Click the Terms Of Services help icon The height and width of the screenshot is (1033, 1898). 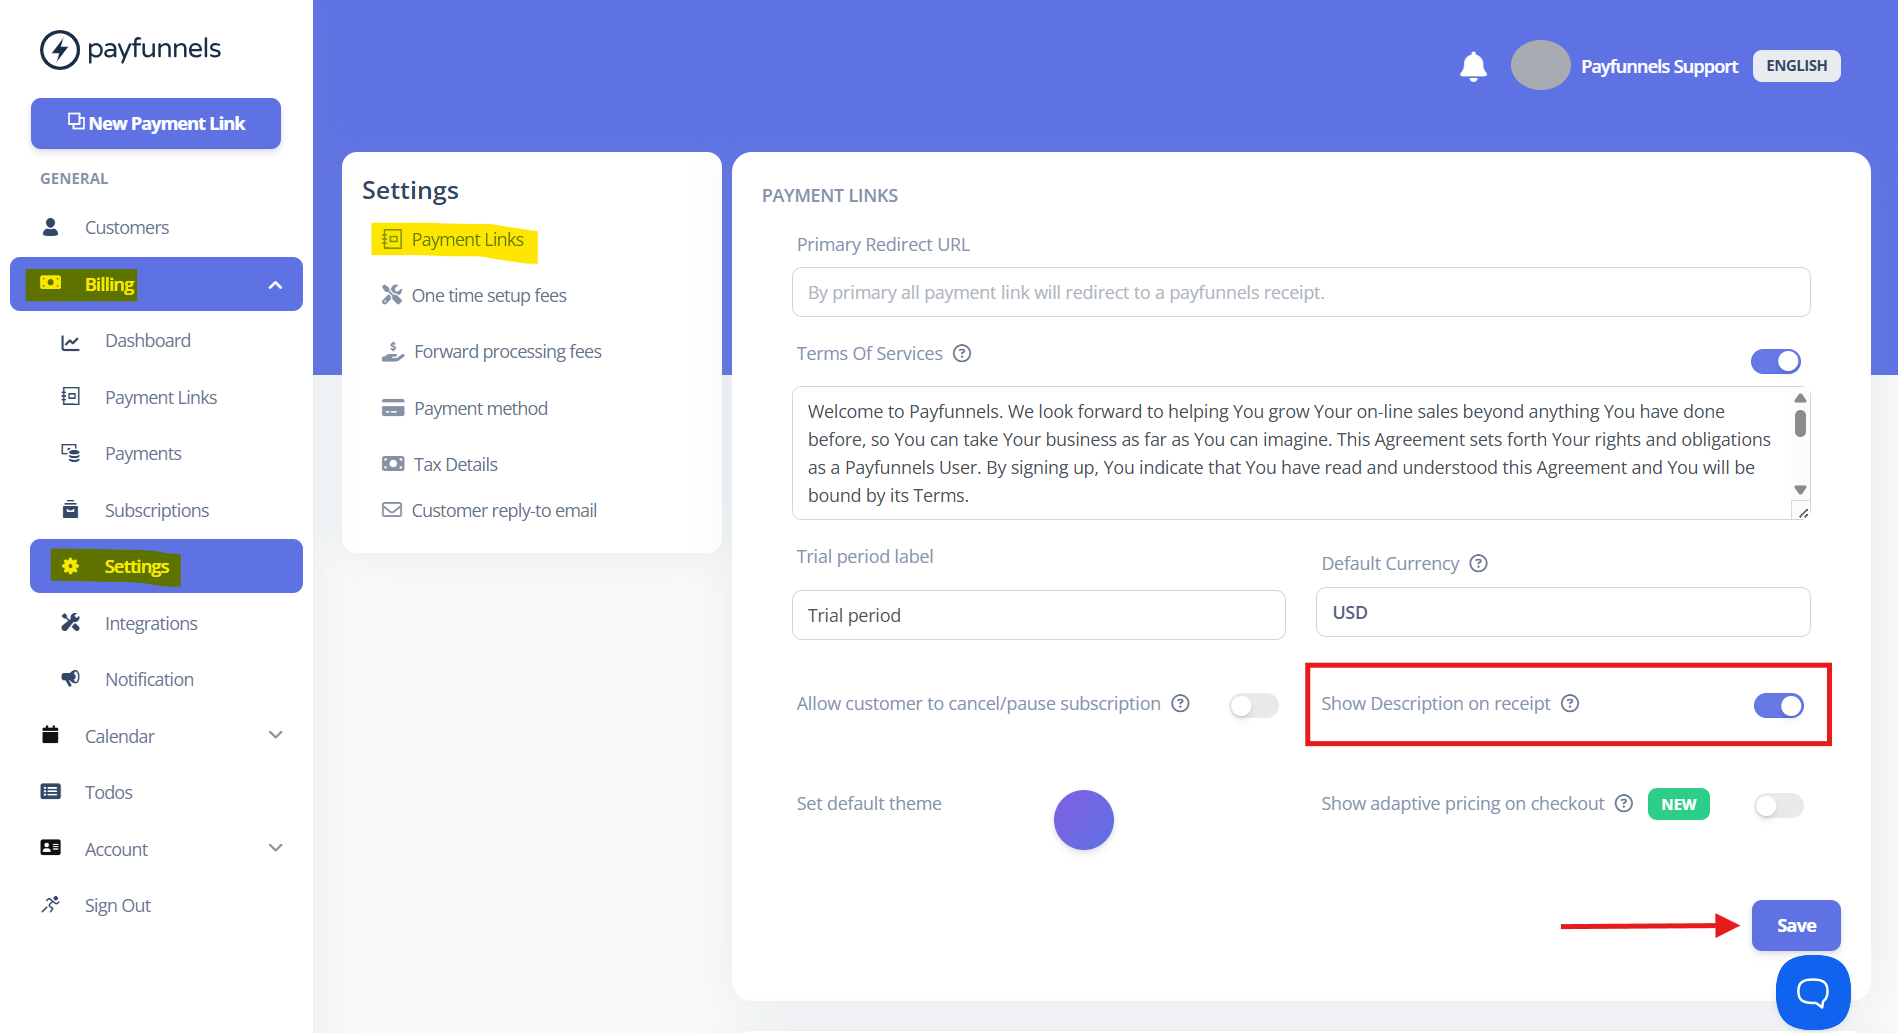click(x=962, y=353)
